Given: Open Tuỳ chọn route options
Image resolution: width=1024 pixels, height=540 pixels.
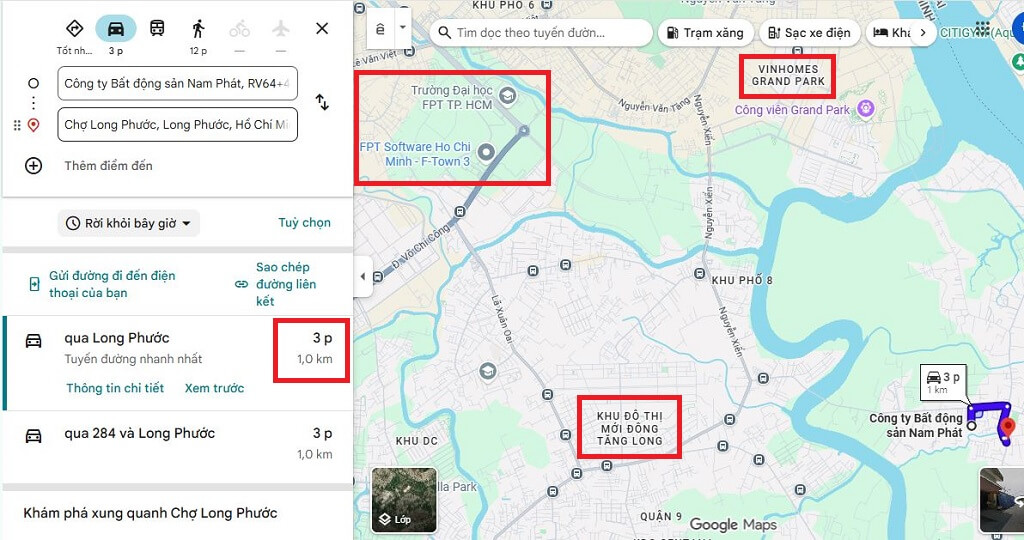Looking at the screenshot, I should point(304,223).
